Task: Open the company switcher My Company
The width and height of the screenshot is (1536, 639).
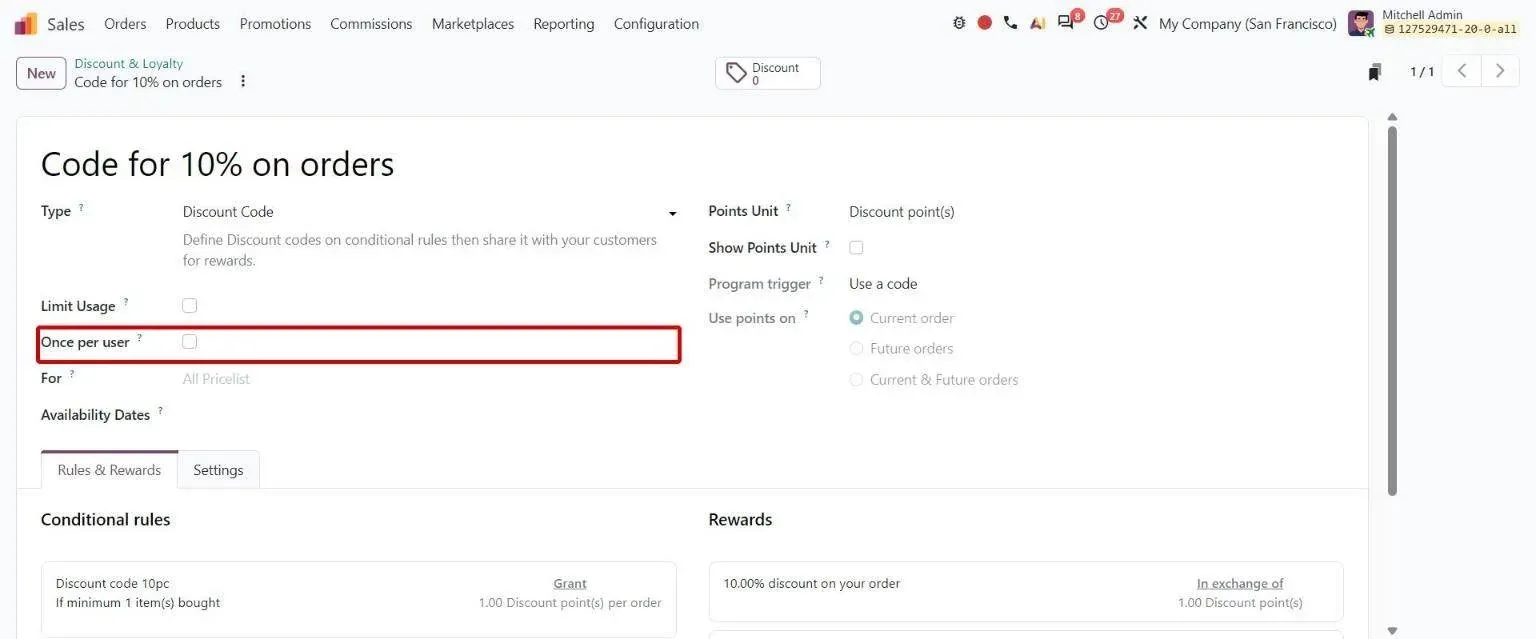Action: [x=1247, y=23]
